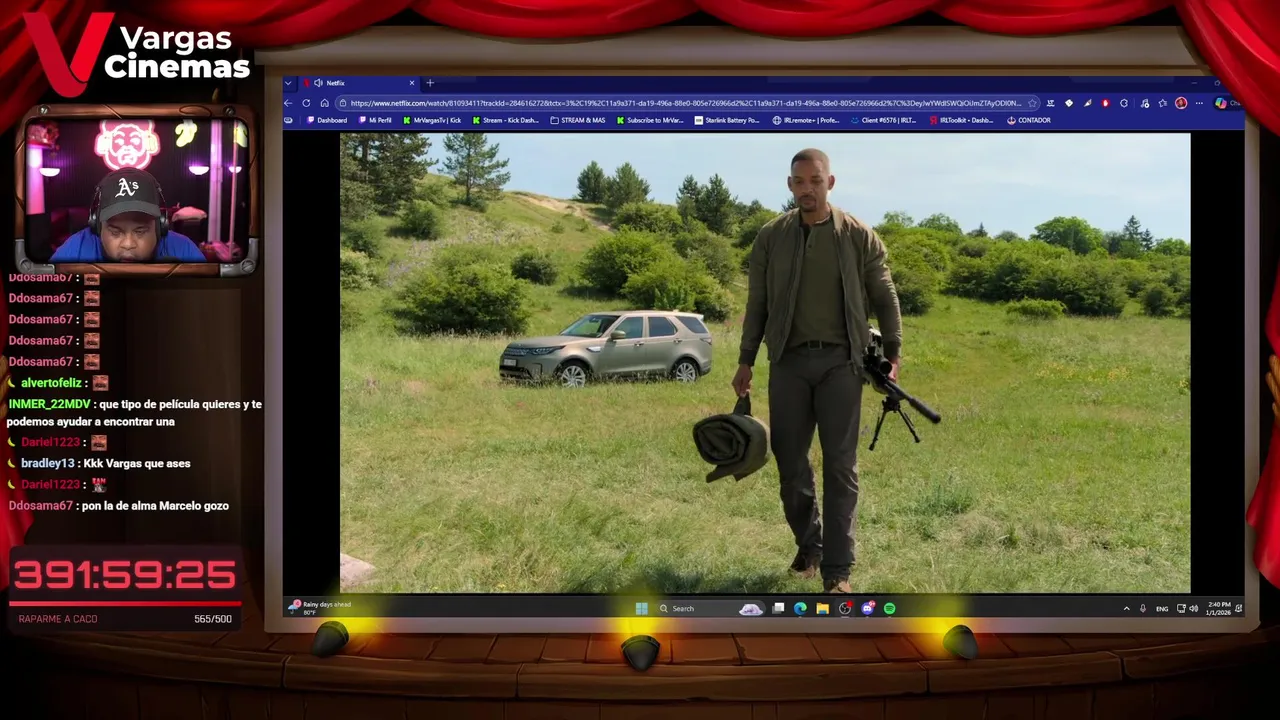Open the Copilot sidebar icon

[1221, 103]
